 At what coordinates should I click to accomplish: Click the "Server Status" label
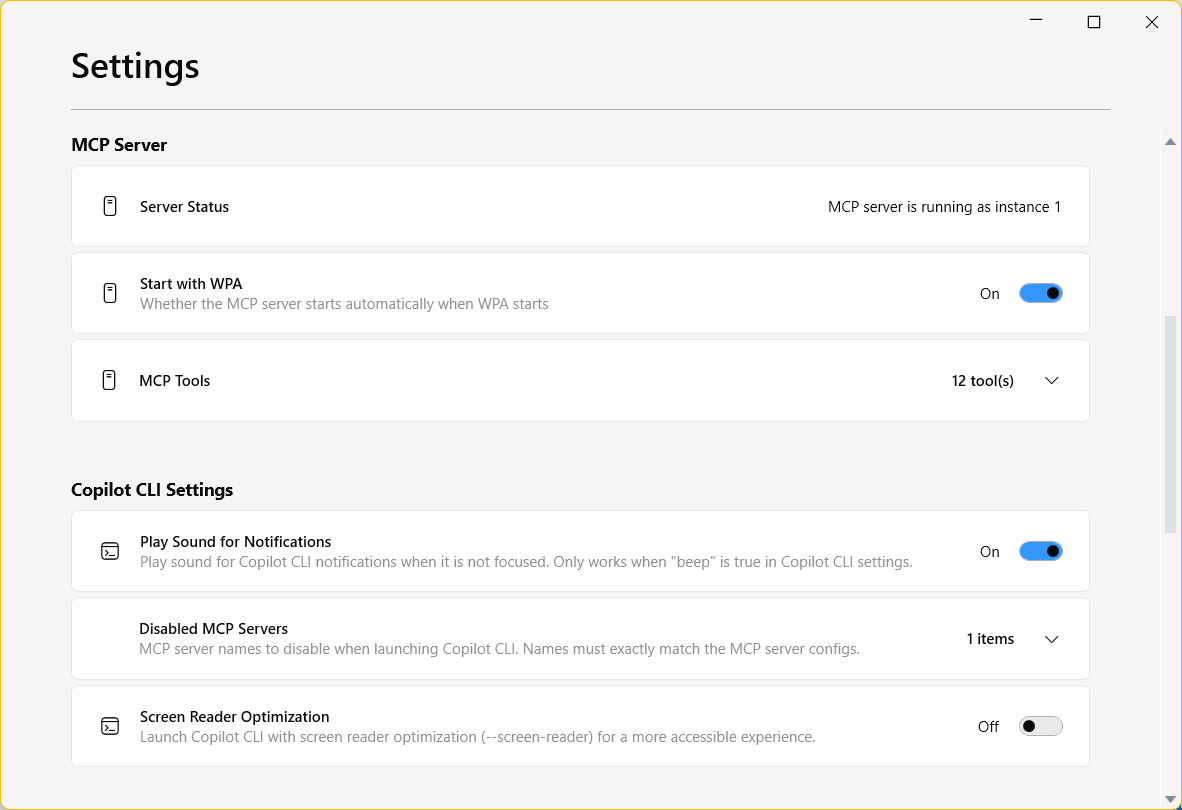coord(184,206)
